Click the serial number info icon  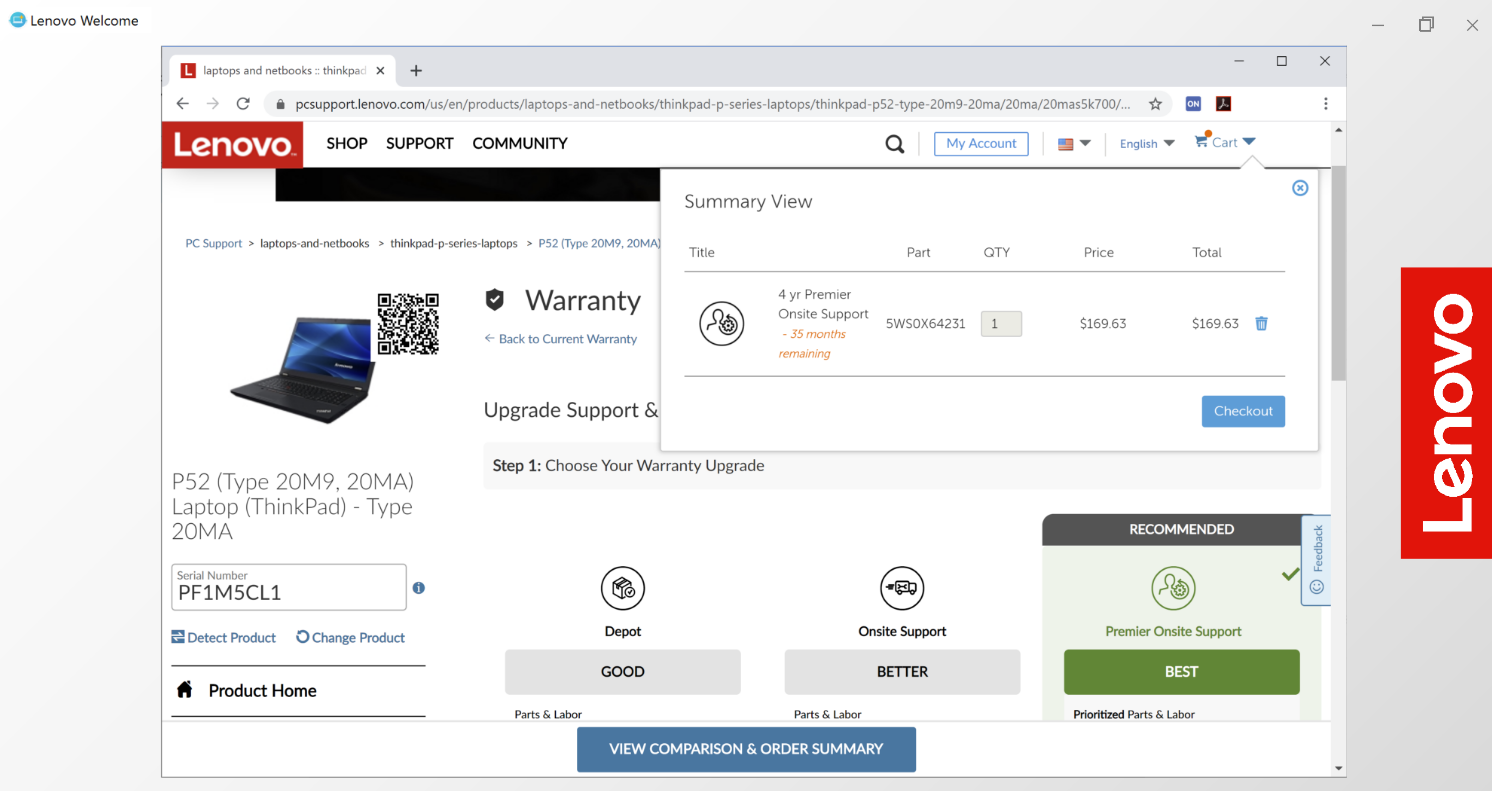418,588
